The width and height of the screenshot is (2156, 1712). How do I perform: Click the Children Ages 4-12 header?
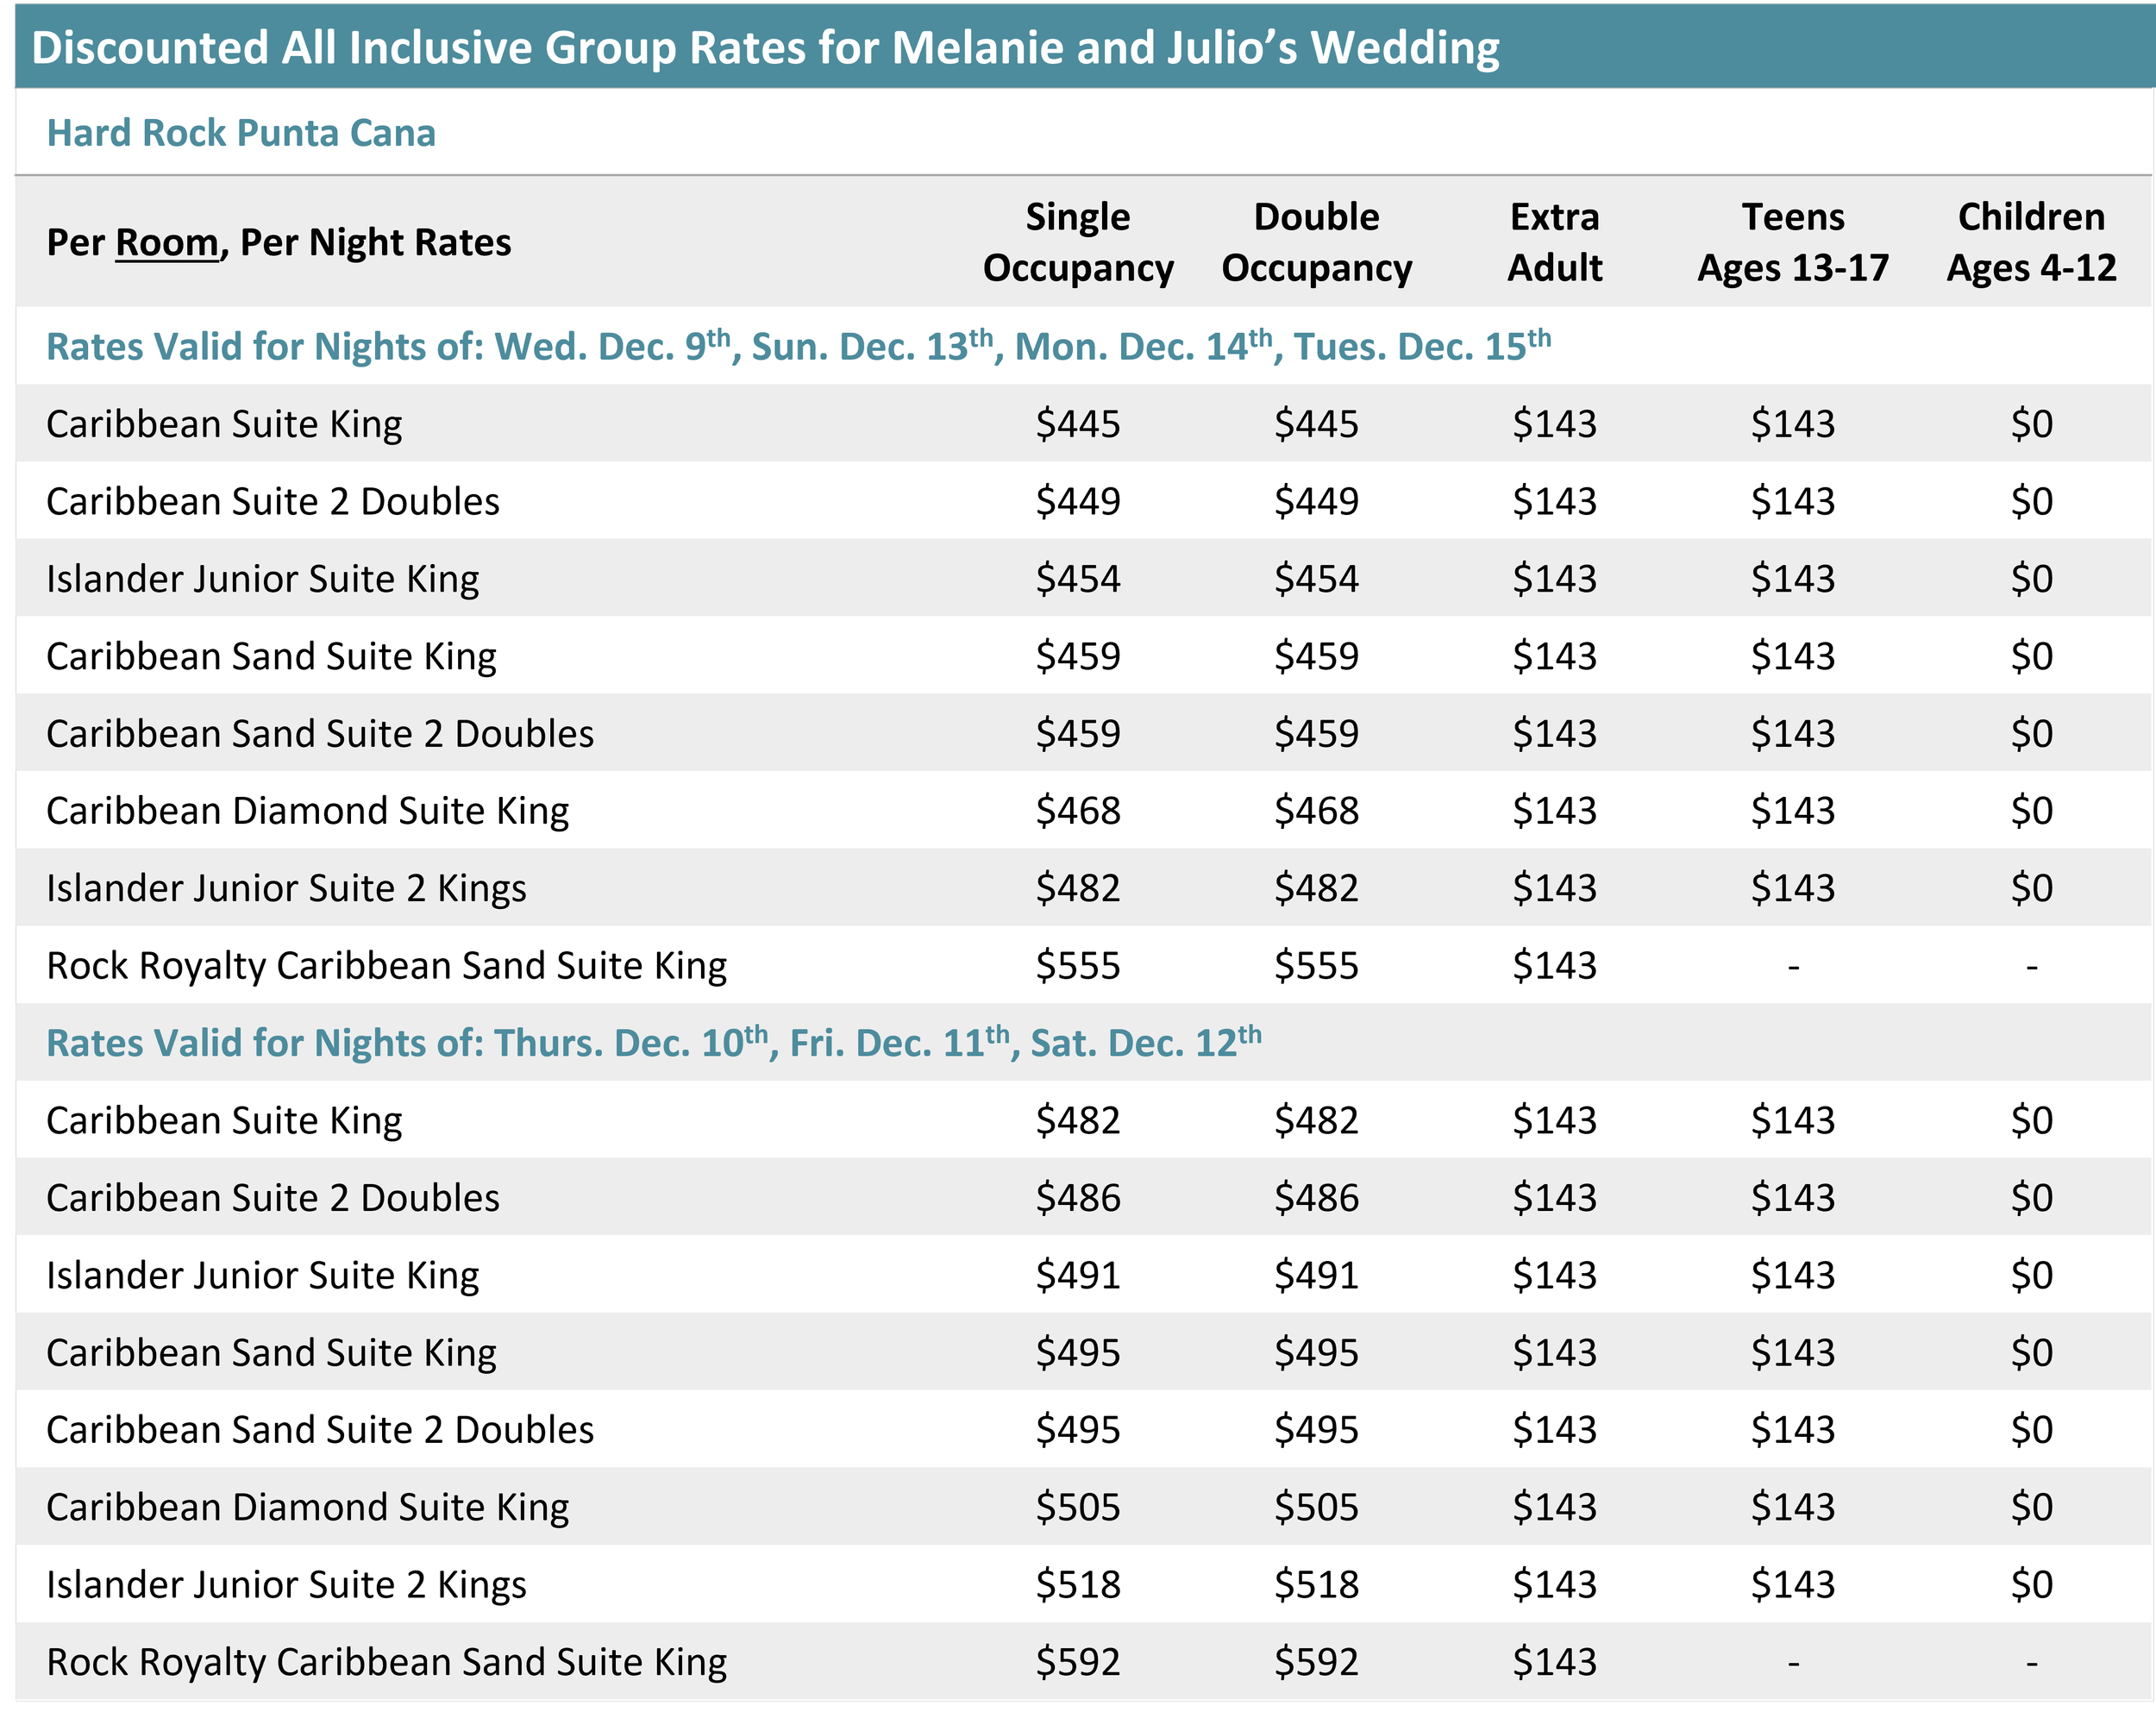pos(2030,242)
